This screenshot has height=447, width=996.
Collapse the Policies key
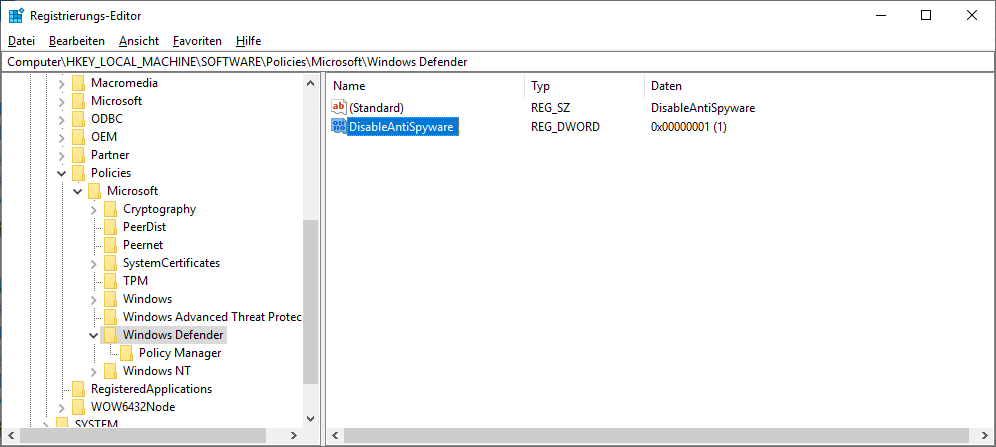coord(62,173)
